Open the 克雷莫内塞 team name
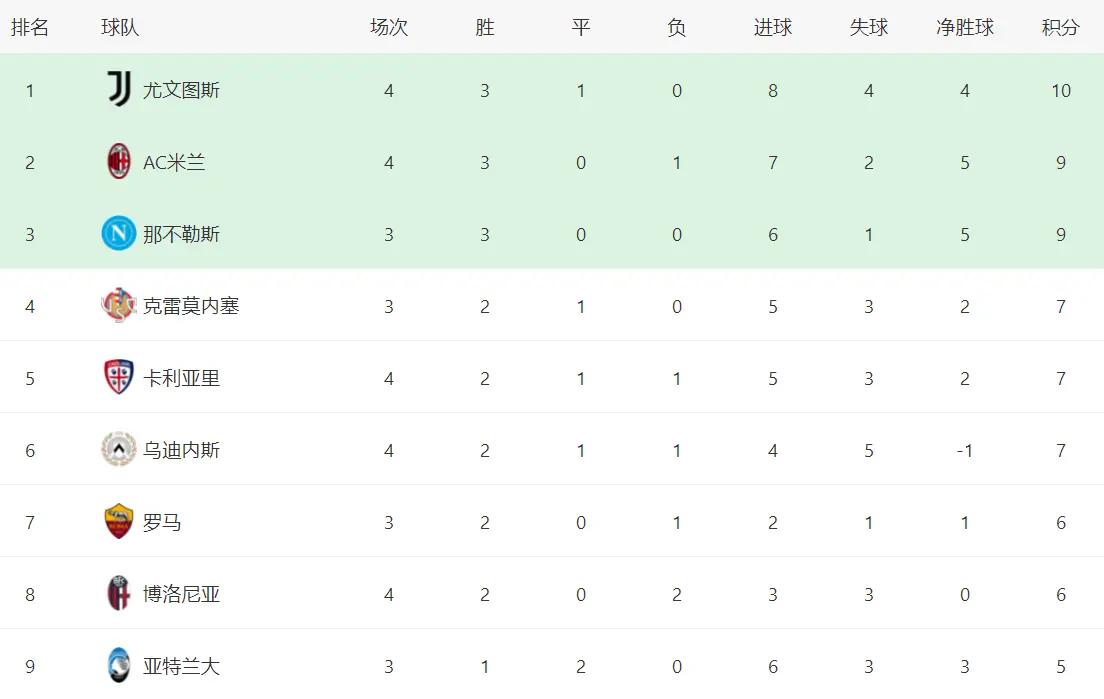The height and width of the screenshot is (699, 1104). coord(191,306)
